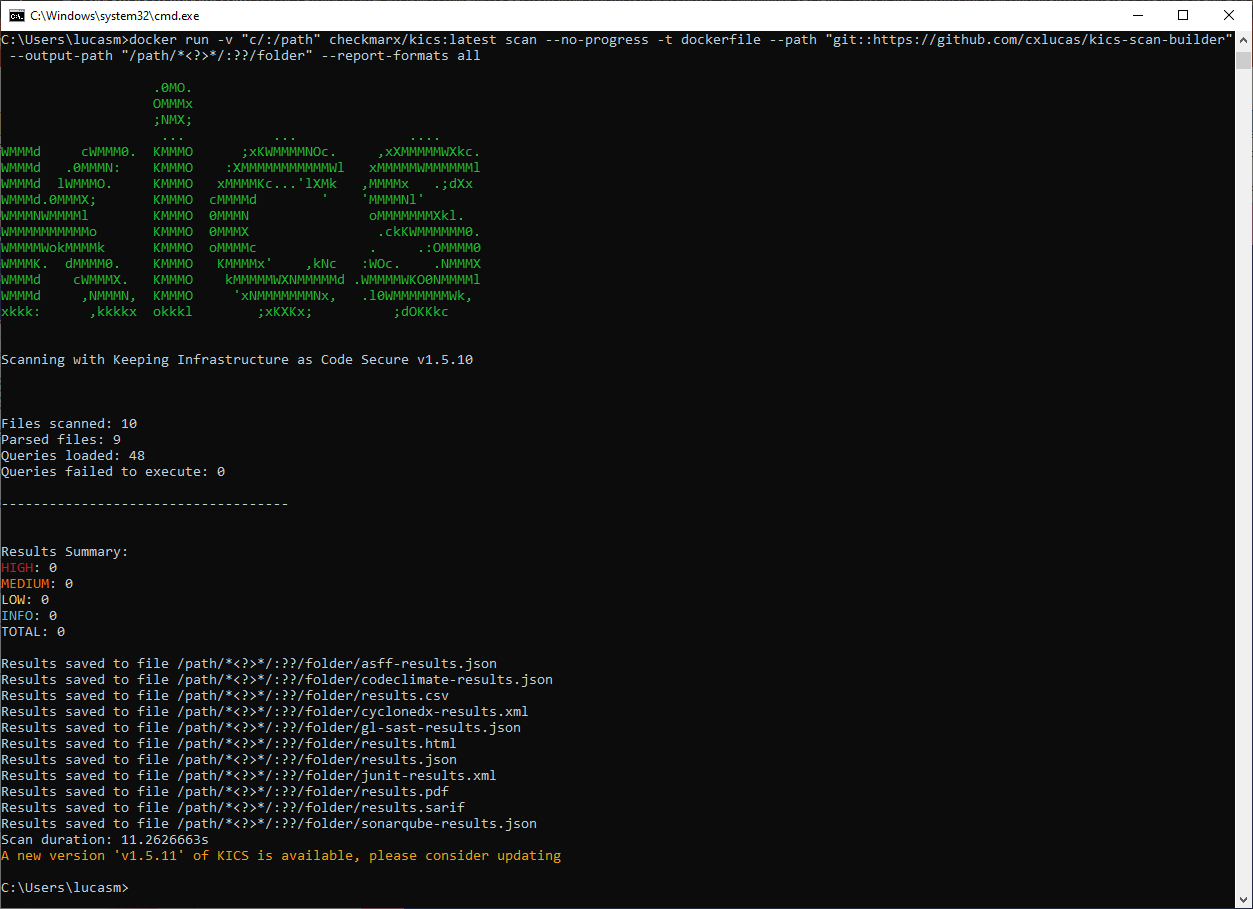Image resolution: width=1253 pixels, height=909 pixels.
Task: Click the dashed separator line text
Action: tap(145, 504)
